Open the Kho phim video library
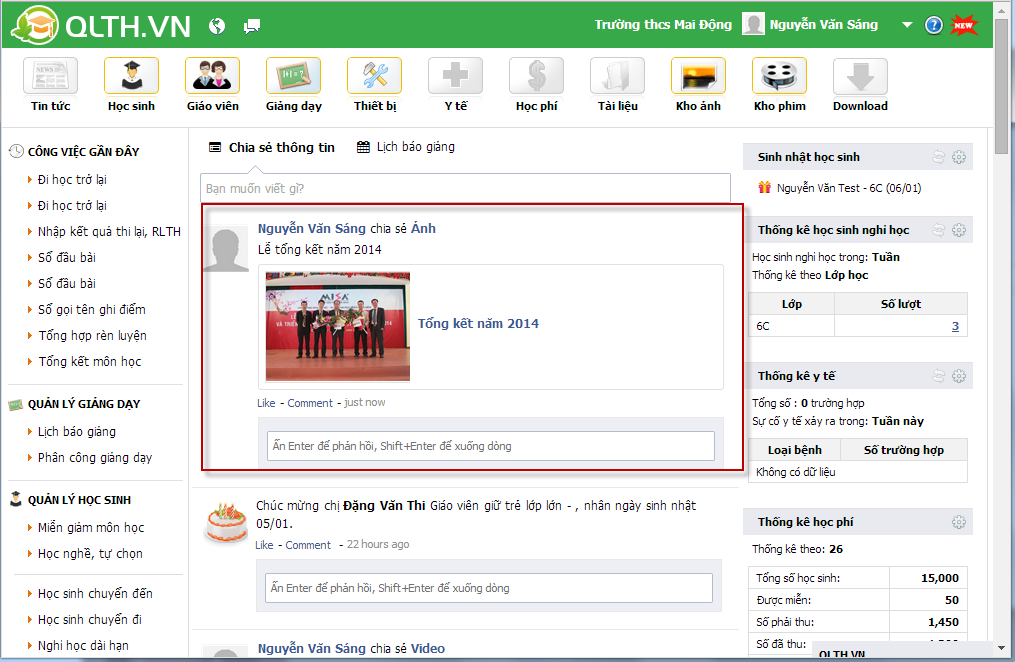The width and height of the screenshot is (1015, 662). click(x=779, y=76)
